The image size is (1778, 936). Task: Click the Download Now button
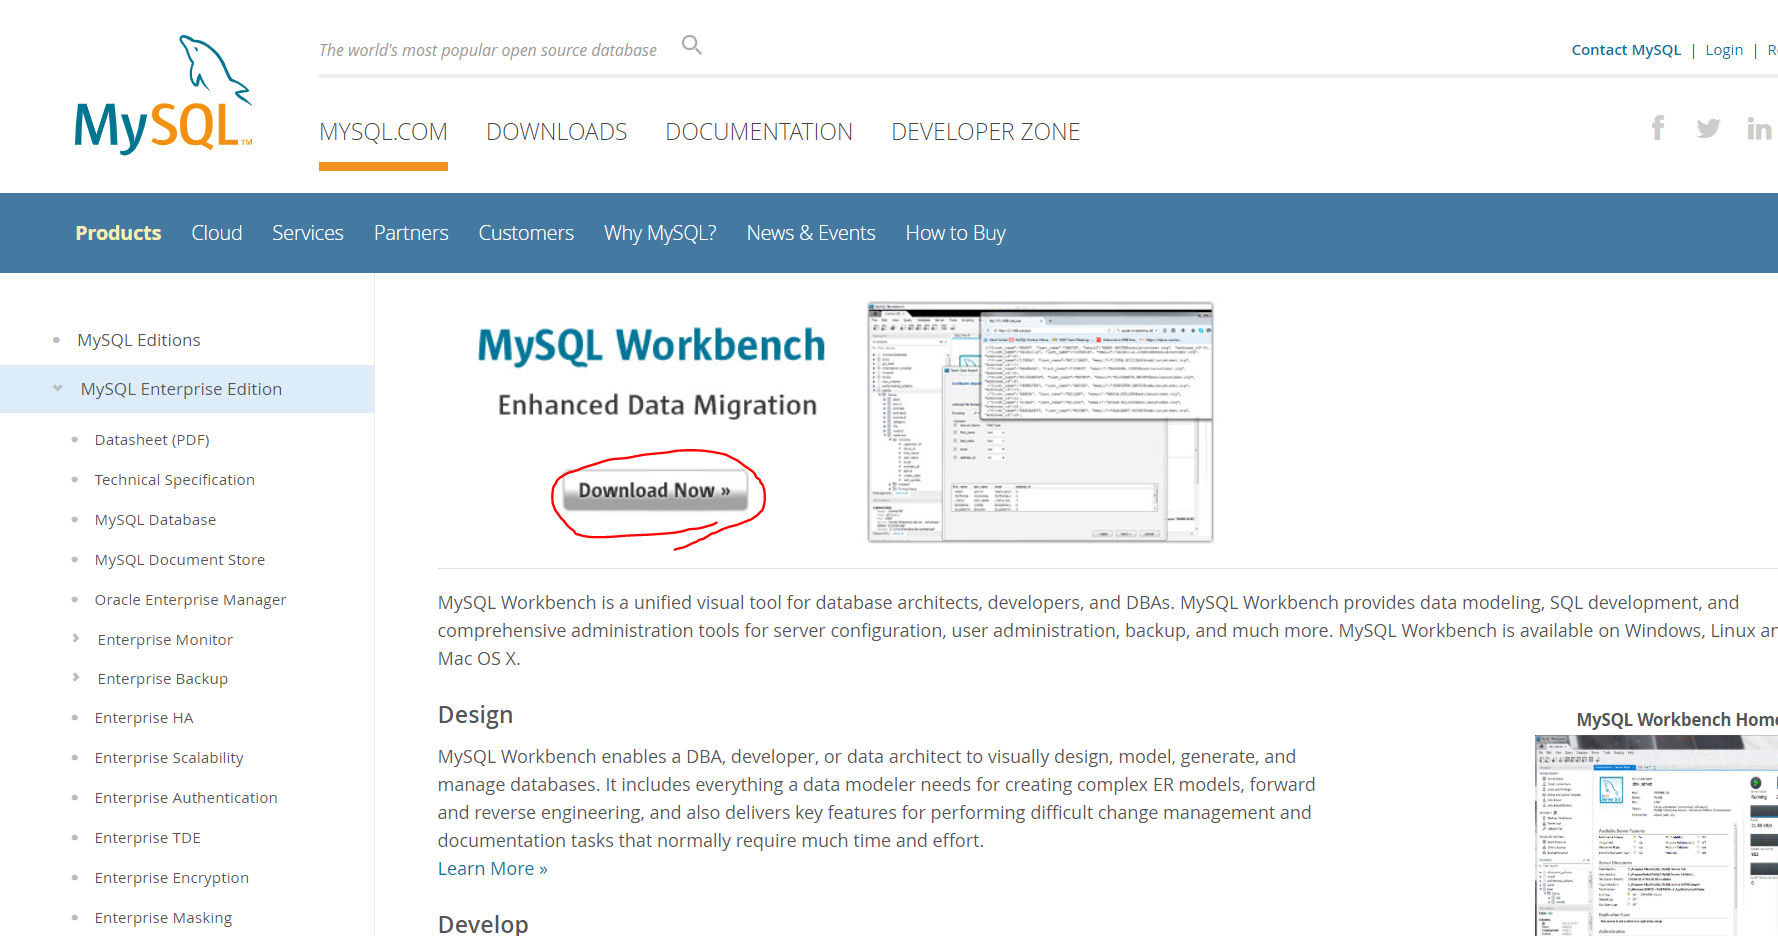coord(655,491)
